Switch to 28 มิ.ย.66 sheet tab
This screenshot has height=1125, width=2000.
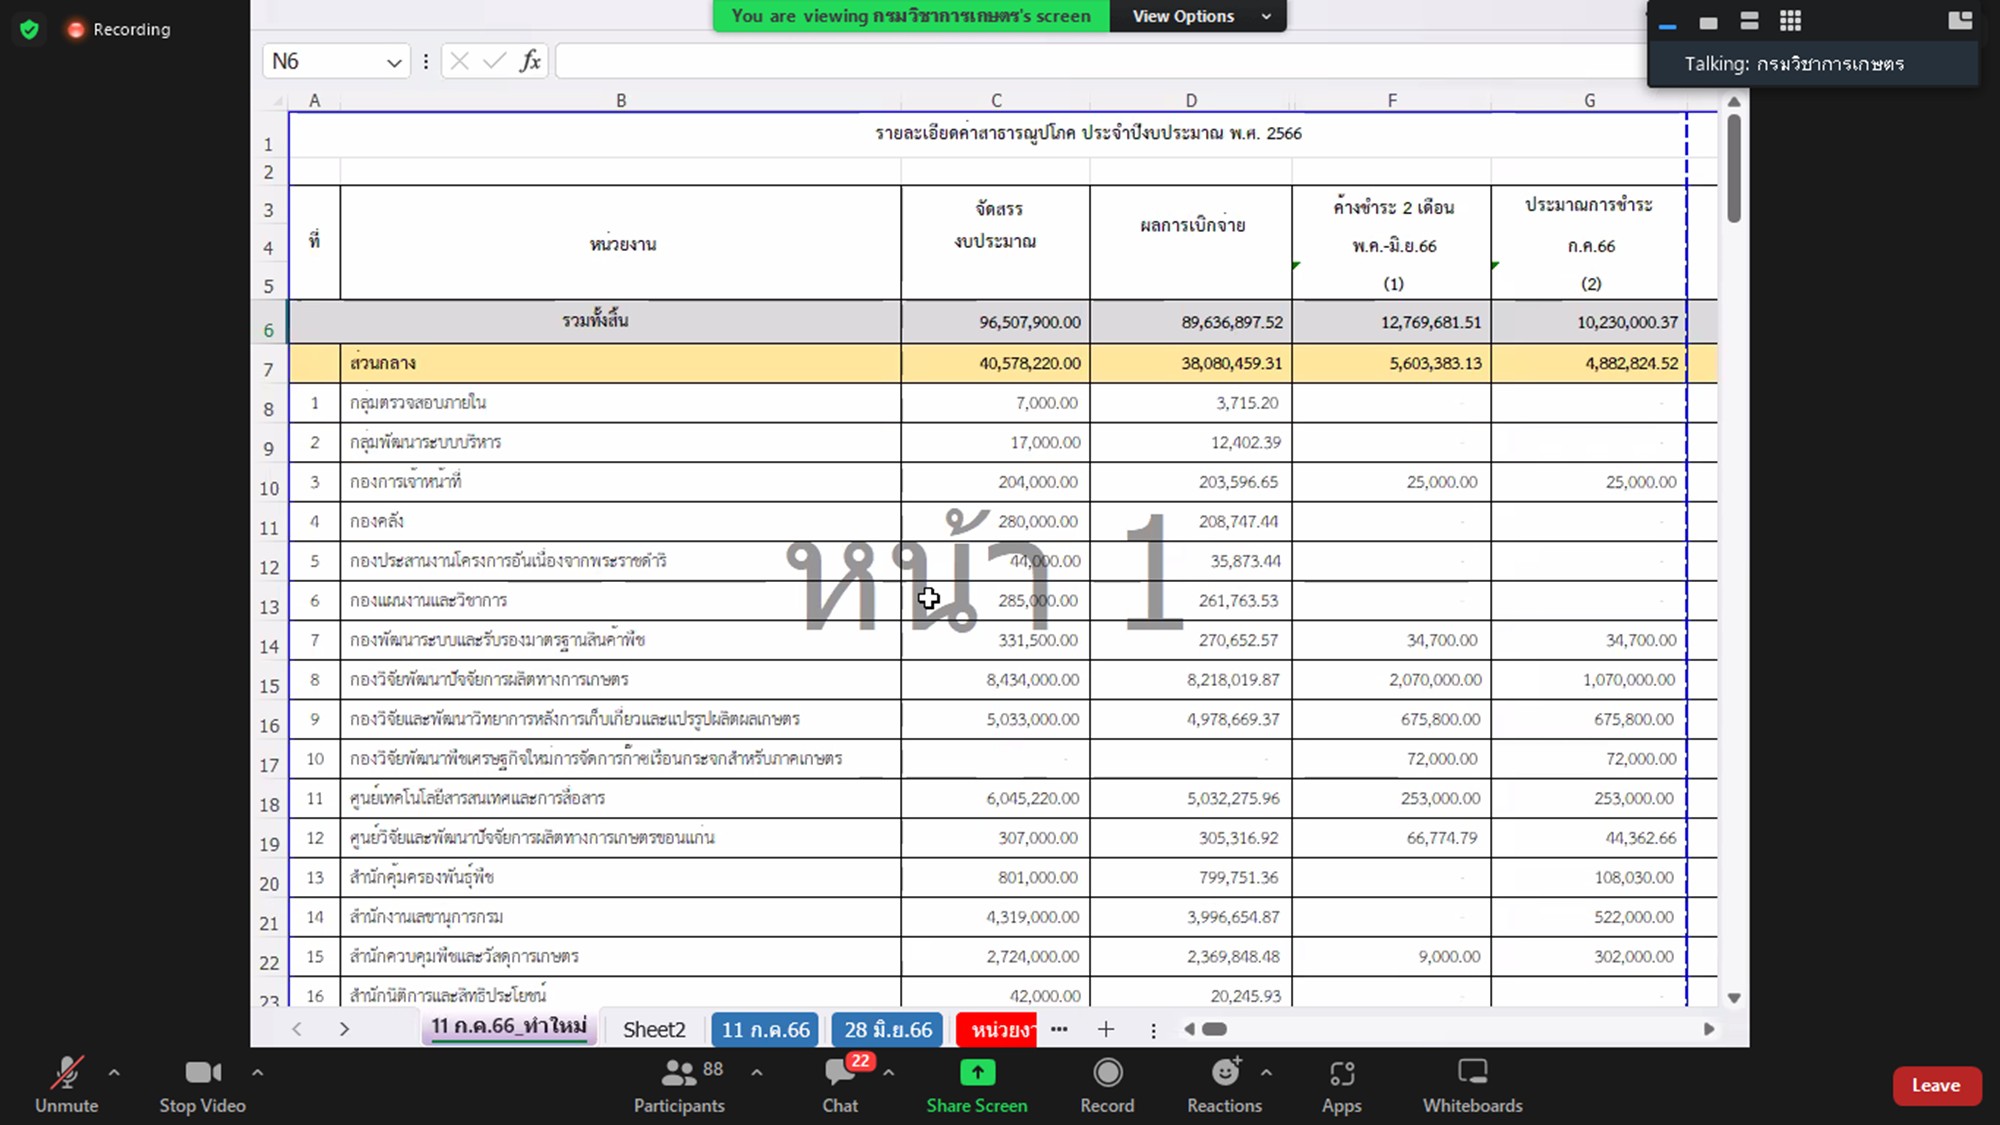[x=888, y=1029]
